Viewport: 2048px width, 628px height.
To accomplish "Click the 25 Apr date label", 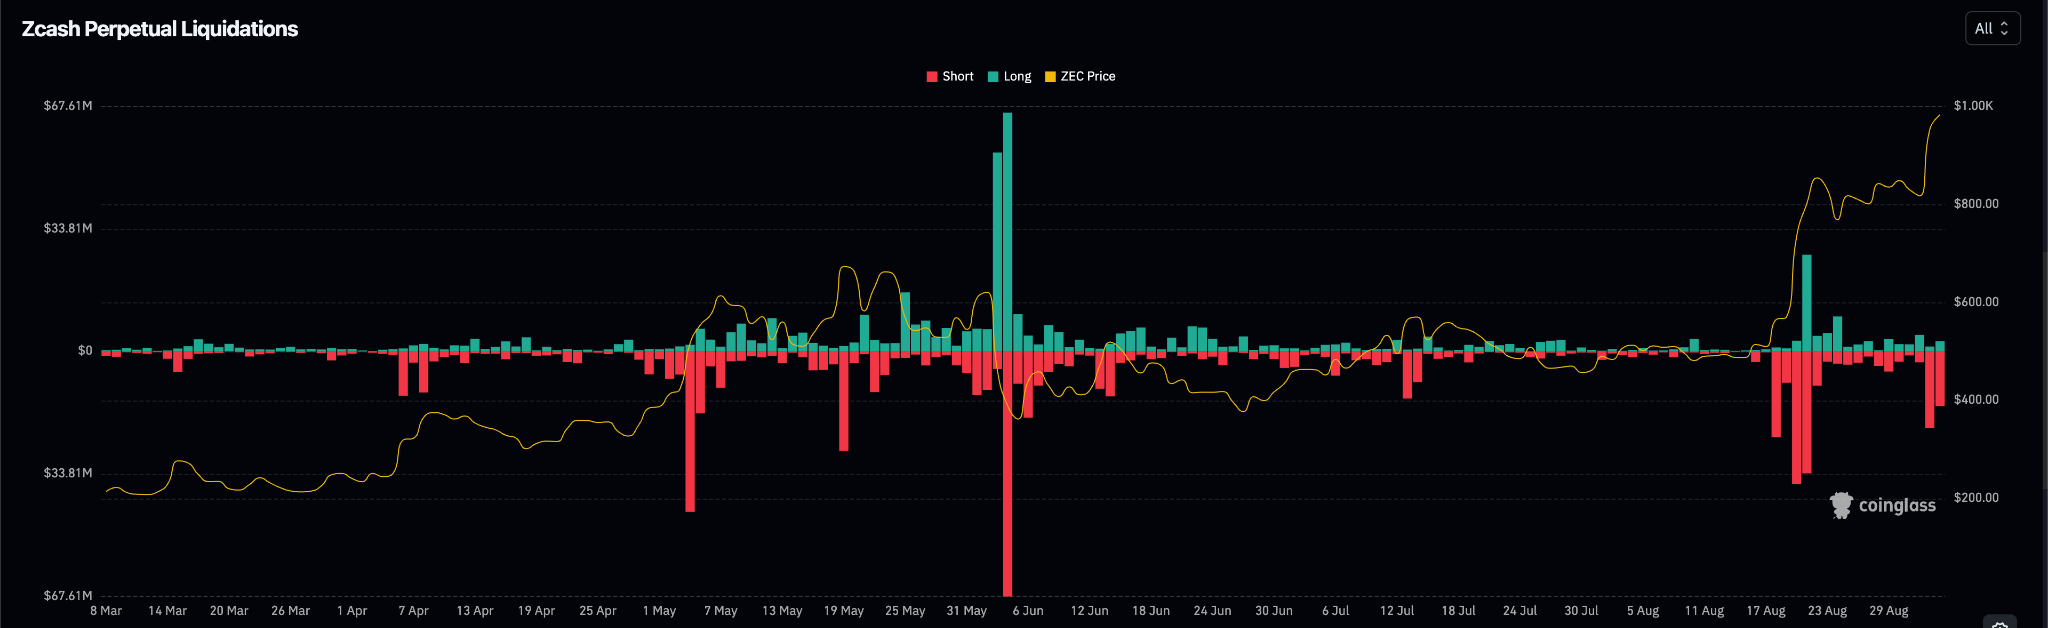I will (598, 611).
